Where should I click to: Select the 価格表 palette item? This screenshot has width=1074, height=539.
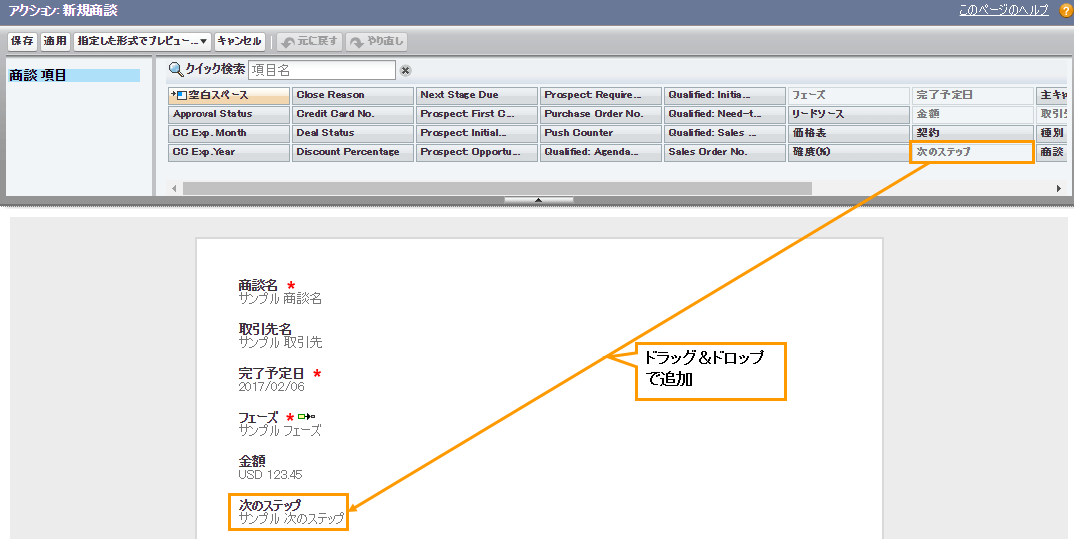coord(849,134)
